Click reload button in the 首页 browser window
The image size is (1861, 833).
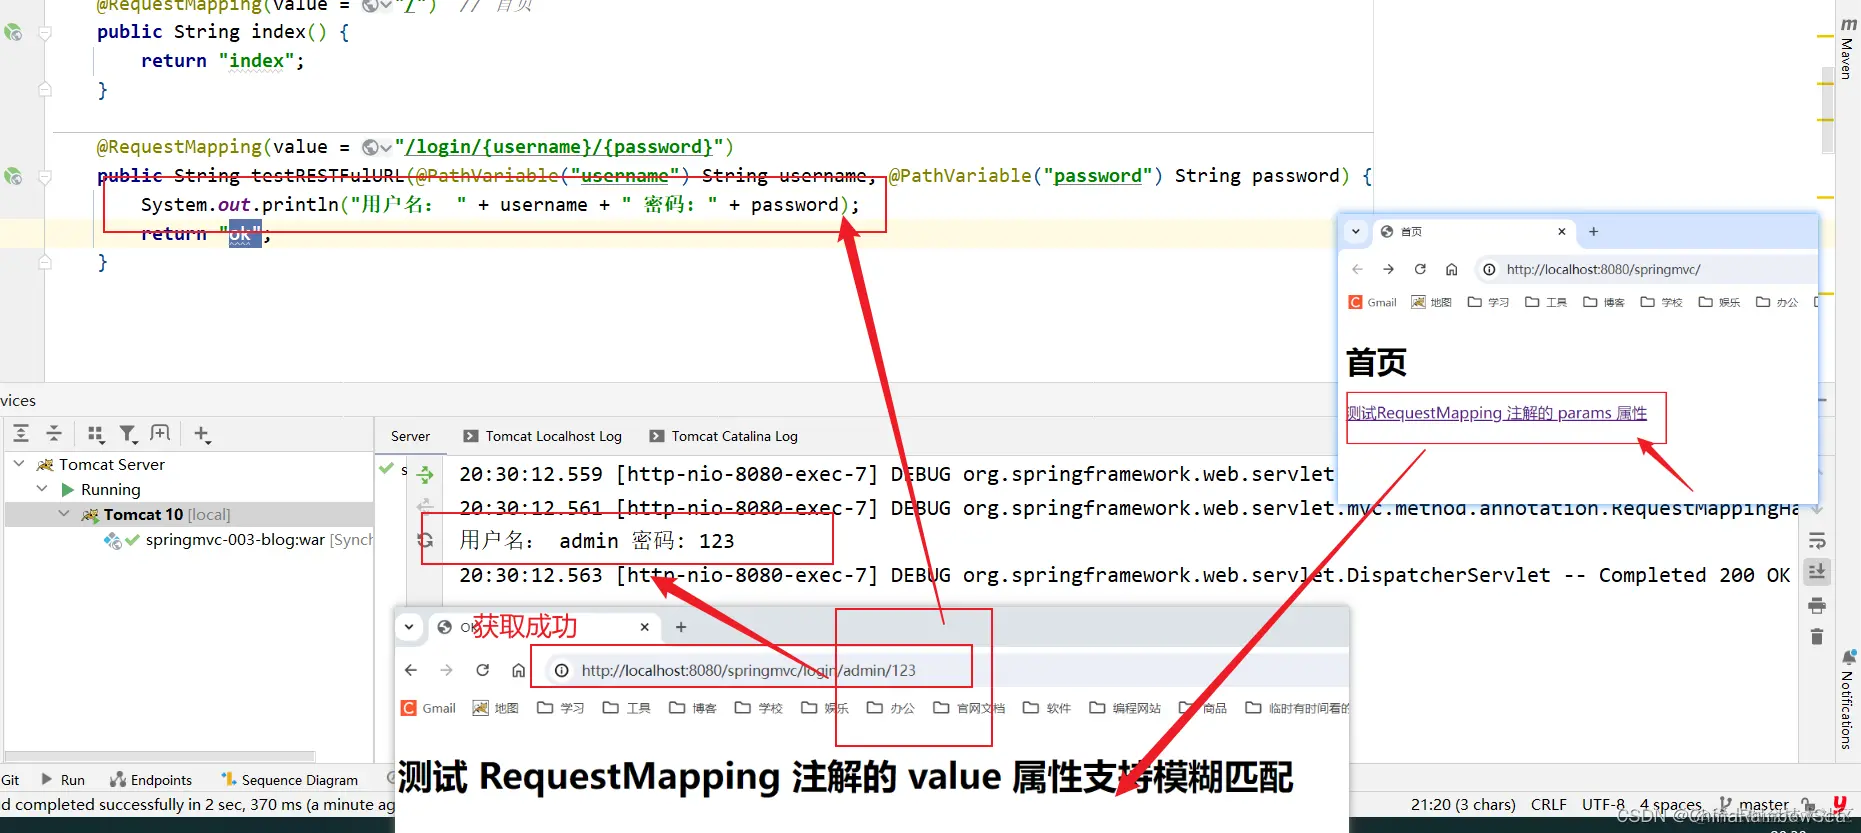pyautogui.click(x=1420, y=269)
